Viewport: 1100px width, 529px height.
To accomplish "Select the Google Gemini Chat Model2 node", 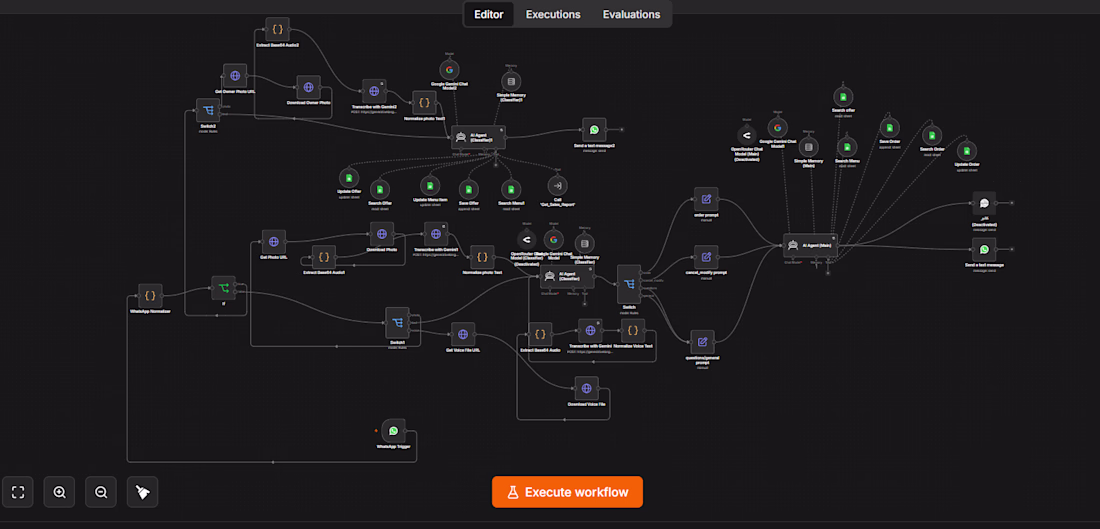I will pyautogui.click(x=449, y=69).
